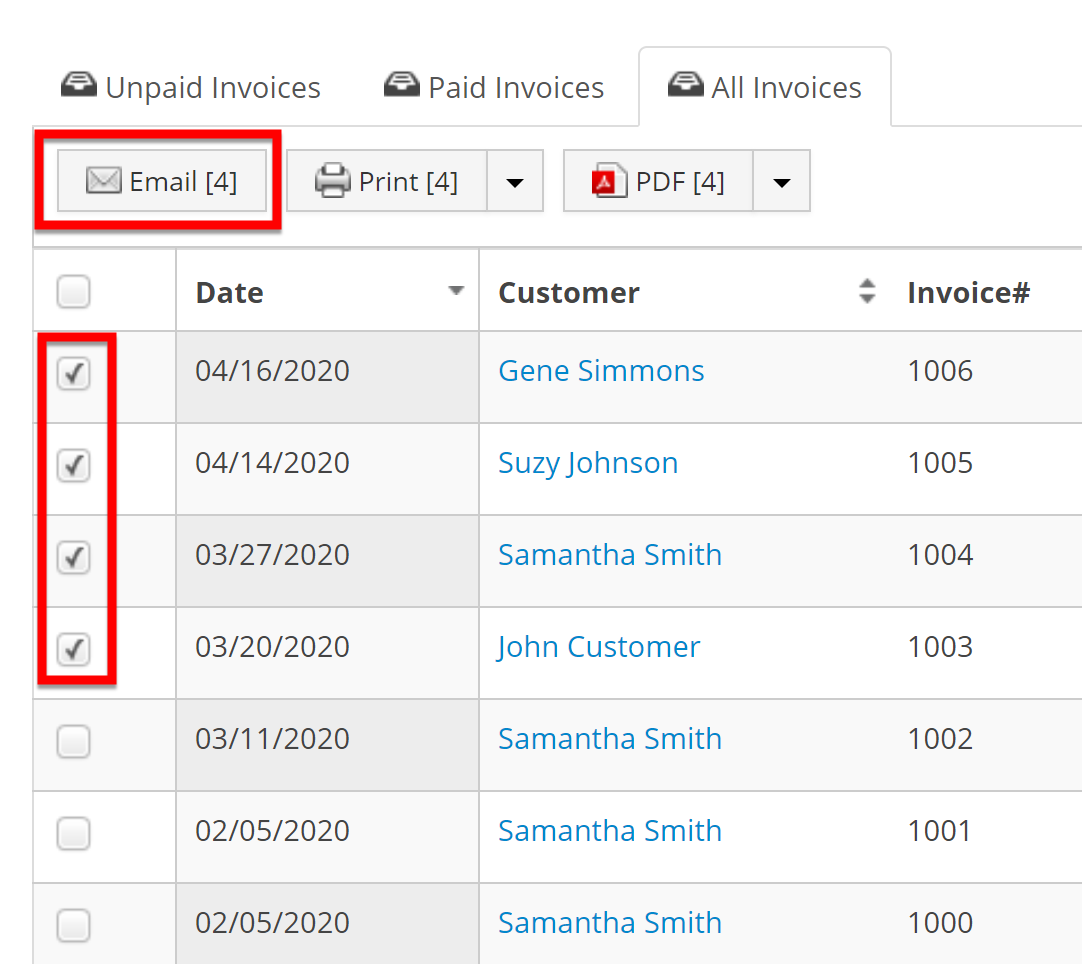Click the Print [4] printer button
The width and height of the screenshot is (1082, 964).
coord(386,181)
